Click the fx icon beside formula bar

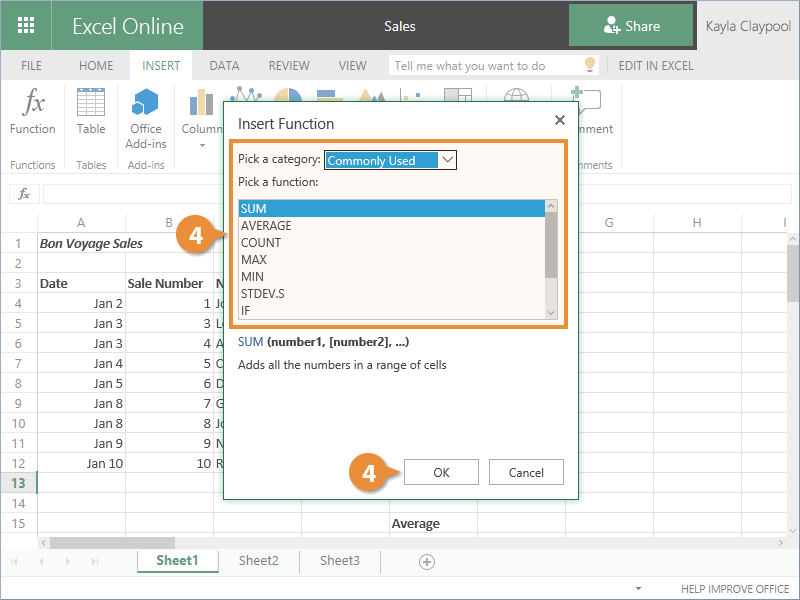click(24, 194)
